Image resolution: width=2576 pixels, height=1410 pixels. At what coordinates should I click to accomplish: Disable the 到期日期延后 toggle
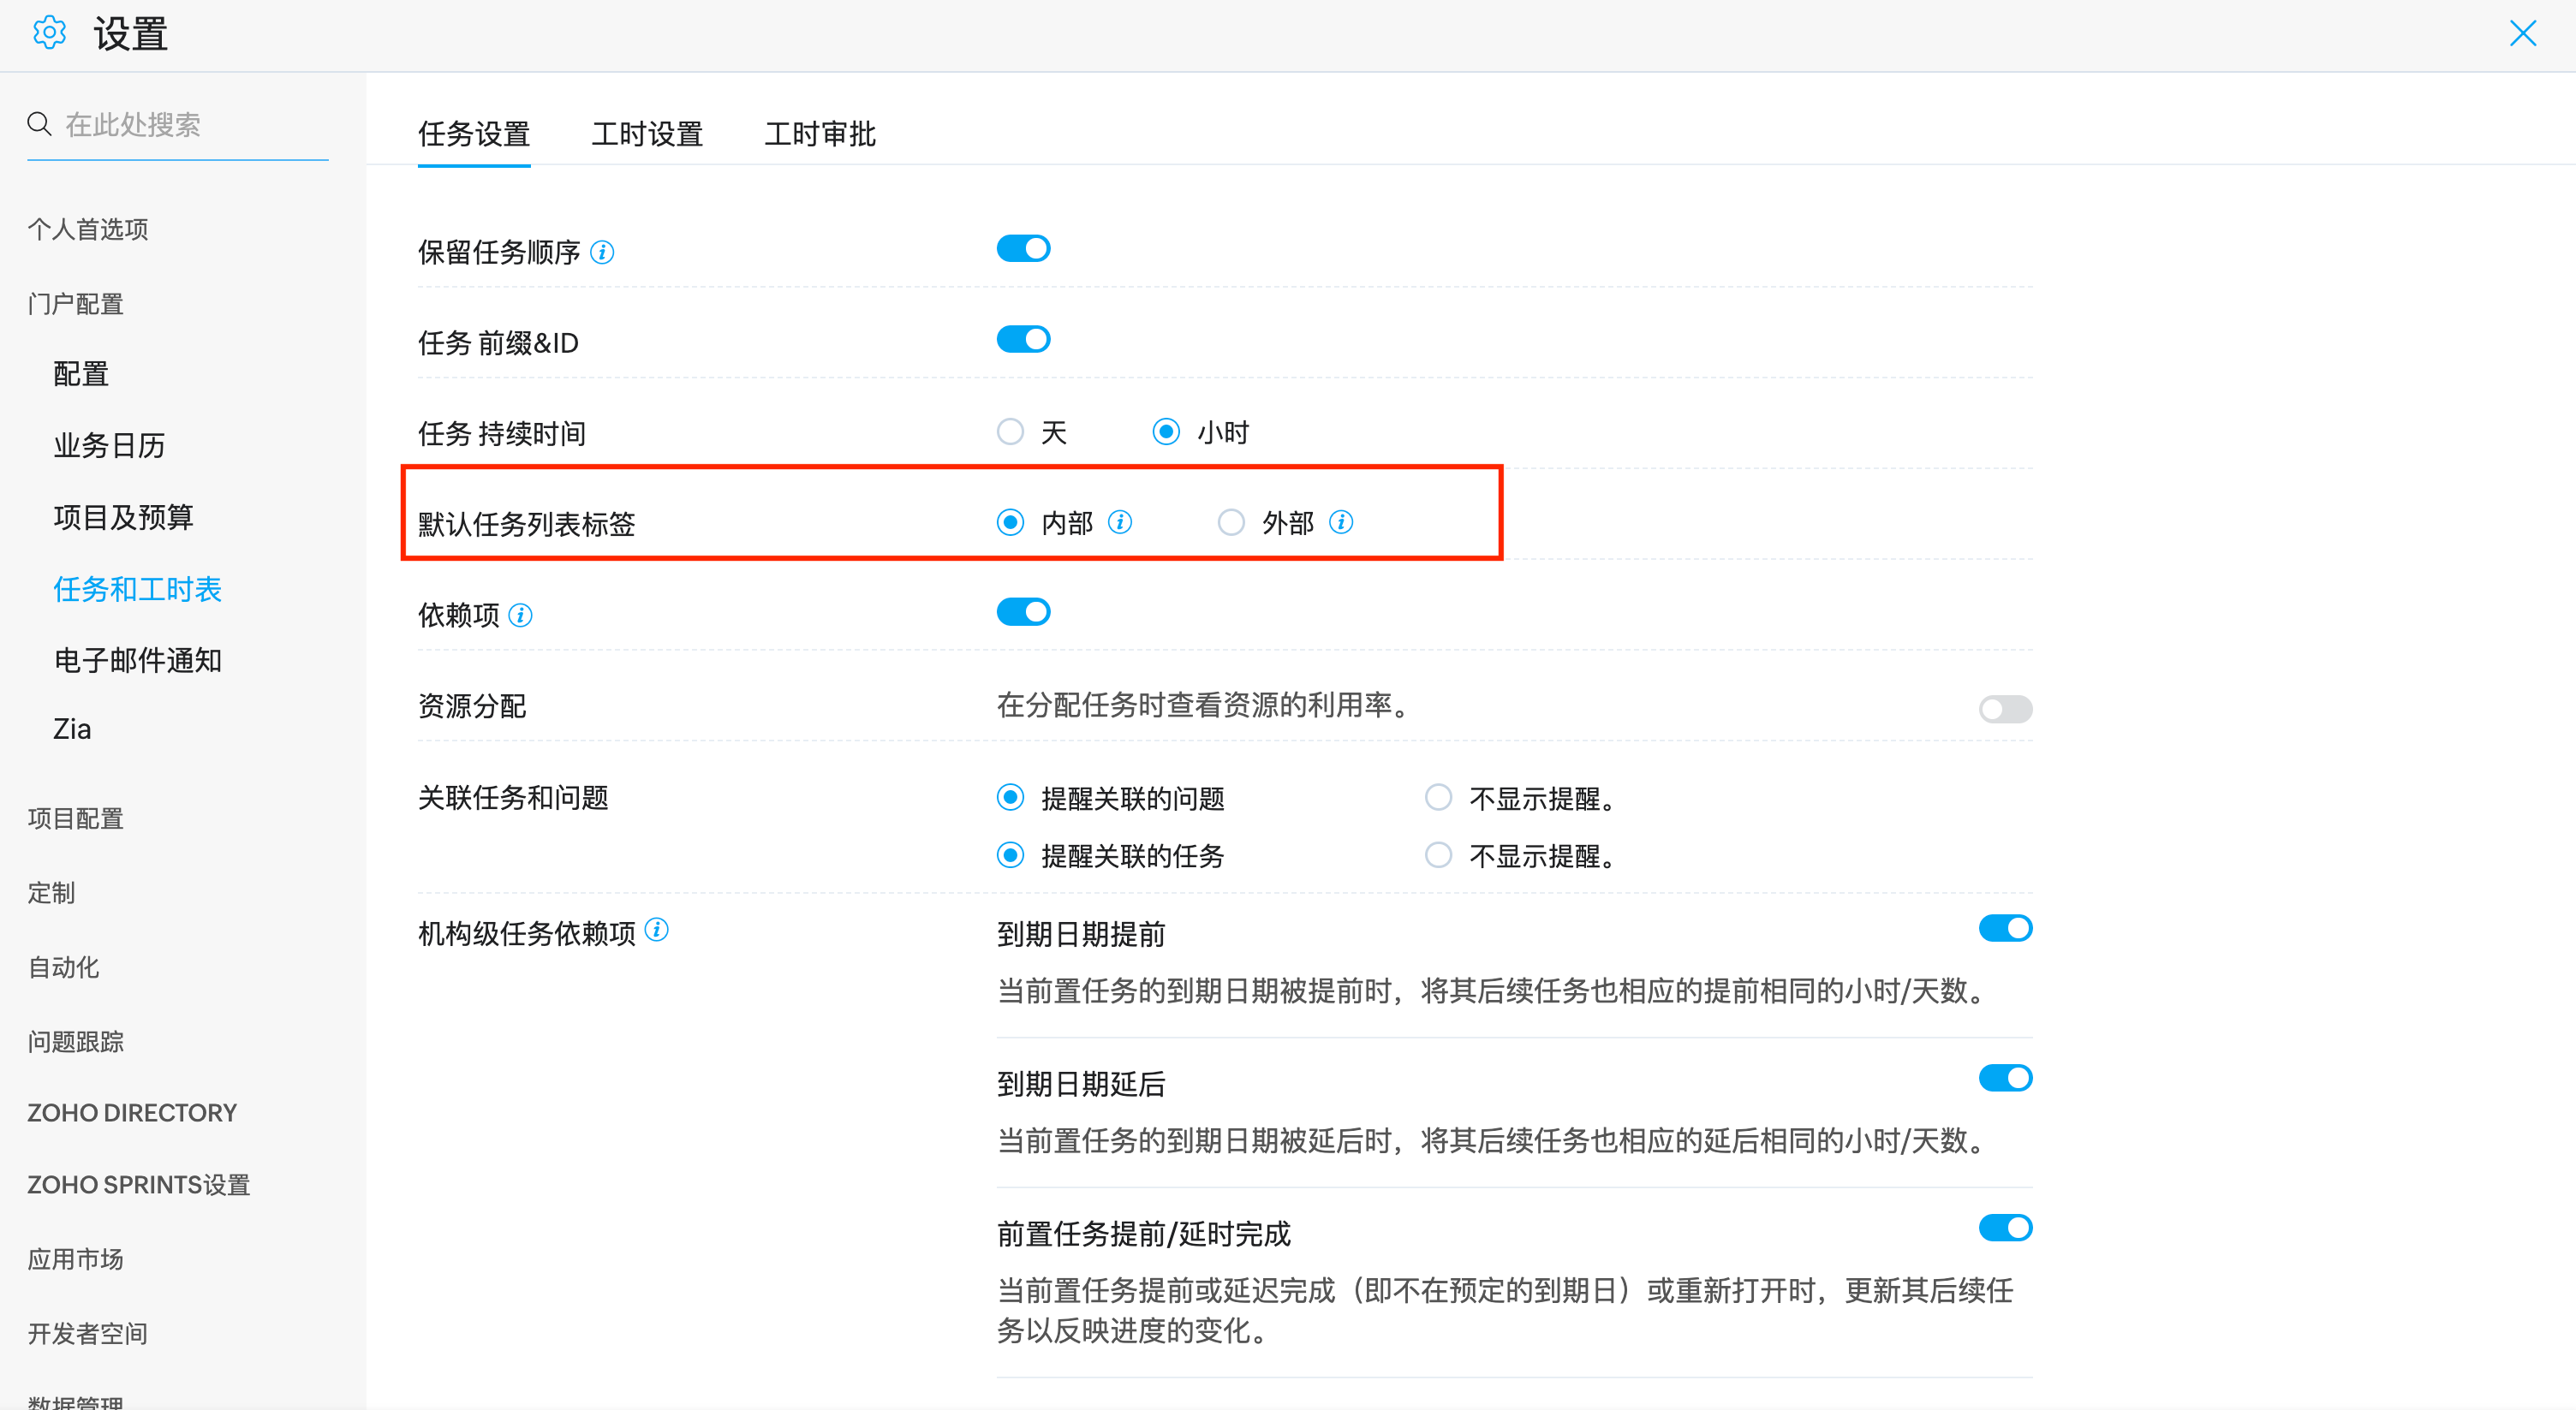[x=2004, y=1078]
